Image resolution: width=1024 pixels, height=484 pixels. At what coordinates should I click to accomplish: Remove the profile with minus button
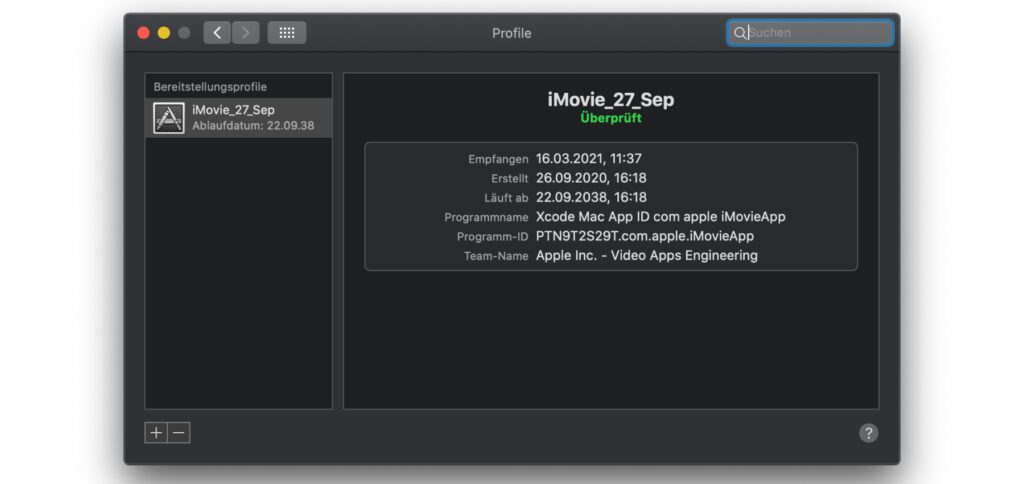pyautogui.click(x=179, y=432)
